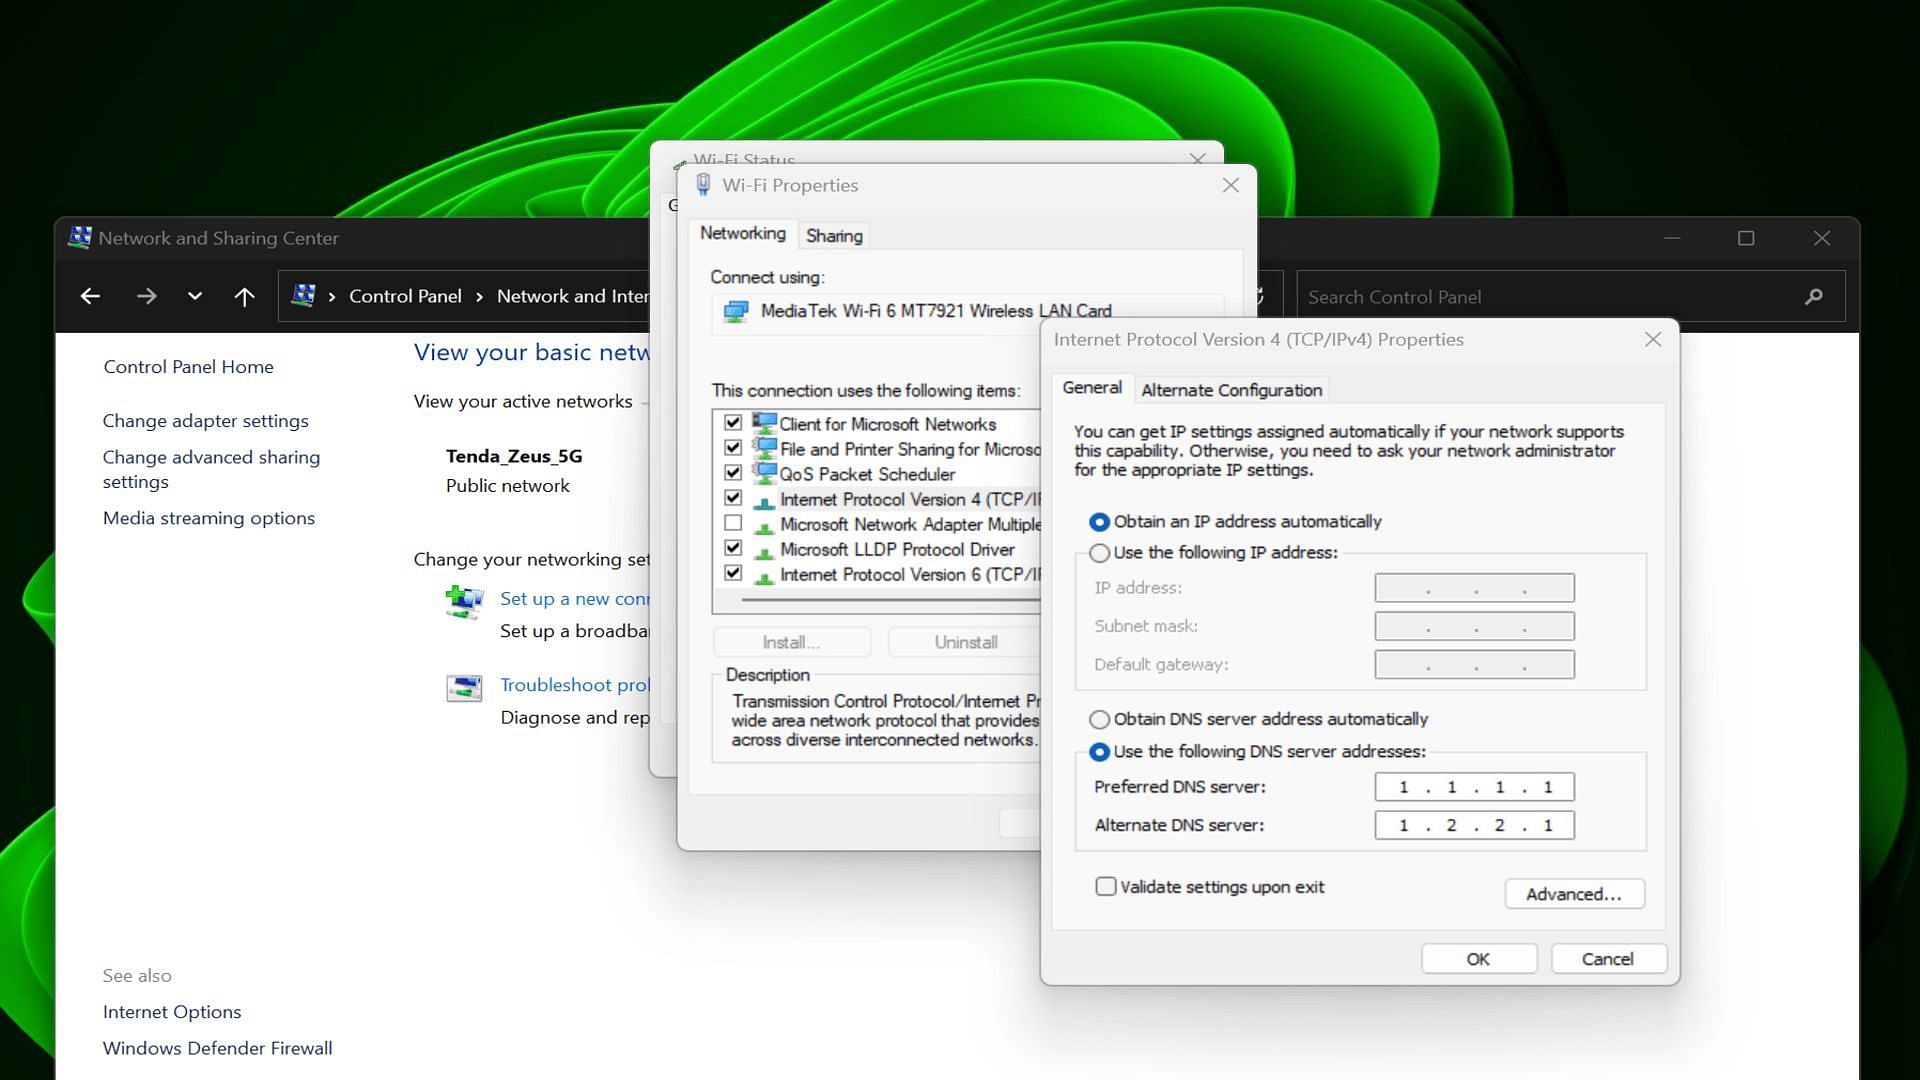Select 'Obtain an IP address automatically' radio button
Screen dimensions: 1920x1080
[1098, 521]
